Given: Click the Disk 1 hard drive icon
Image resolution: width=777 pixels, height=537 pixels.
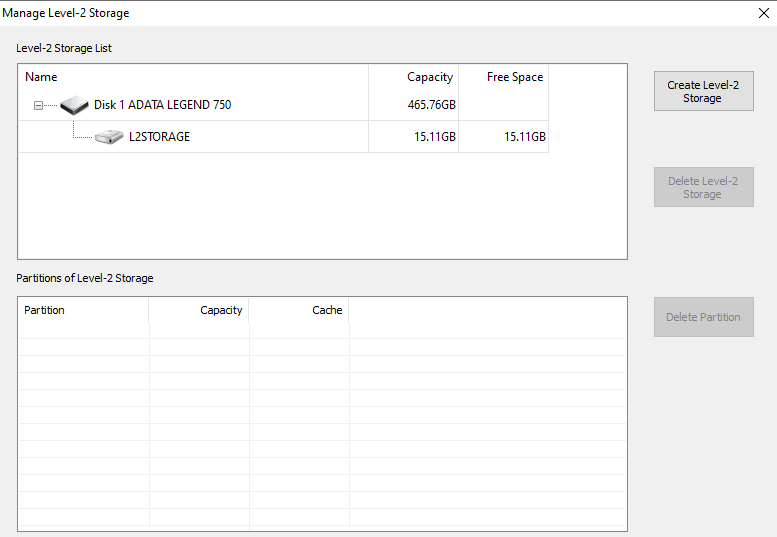Looking at the screenshot, I should coord(74,105).
